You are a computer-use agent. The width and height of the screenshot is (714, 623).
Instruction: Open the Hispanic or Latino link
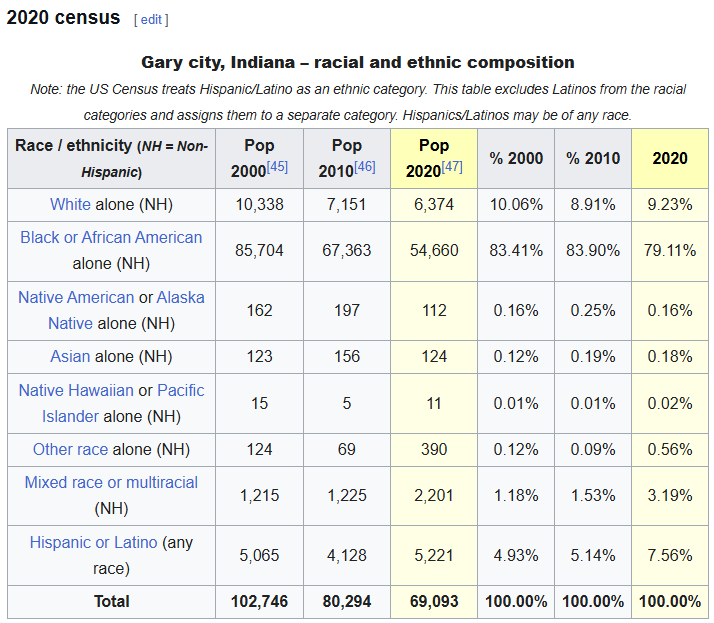click(x=93, y=542)
